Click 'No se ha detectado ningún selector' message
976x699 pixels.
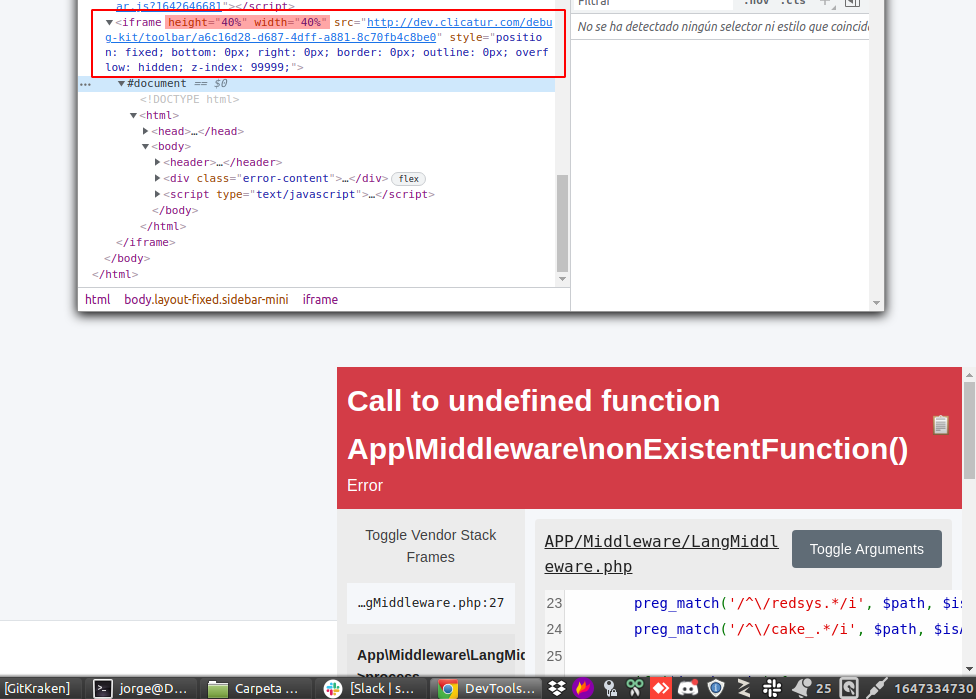pos(722,27)
